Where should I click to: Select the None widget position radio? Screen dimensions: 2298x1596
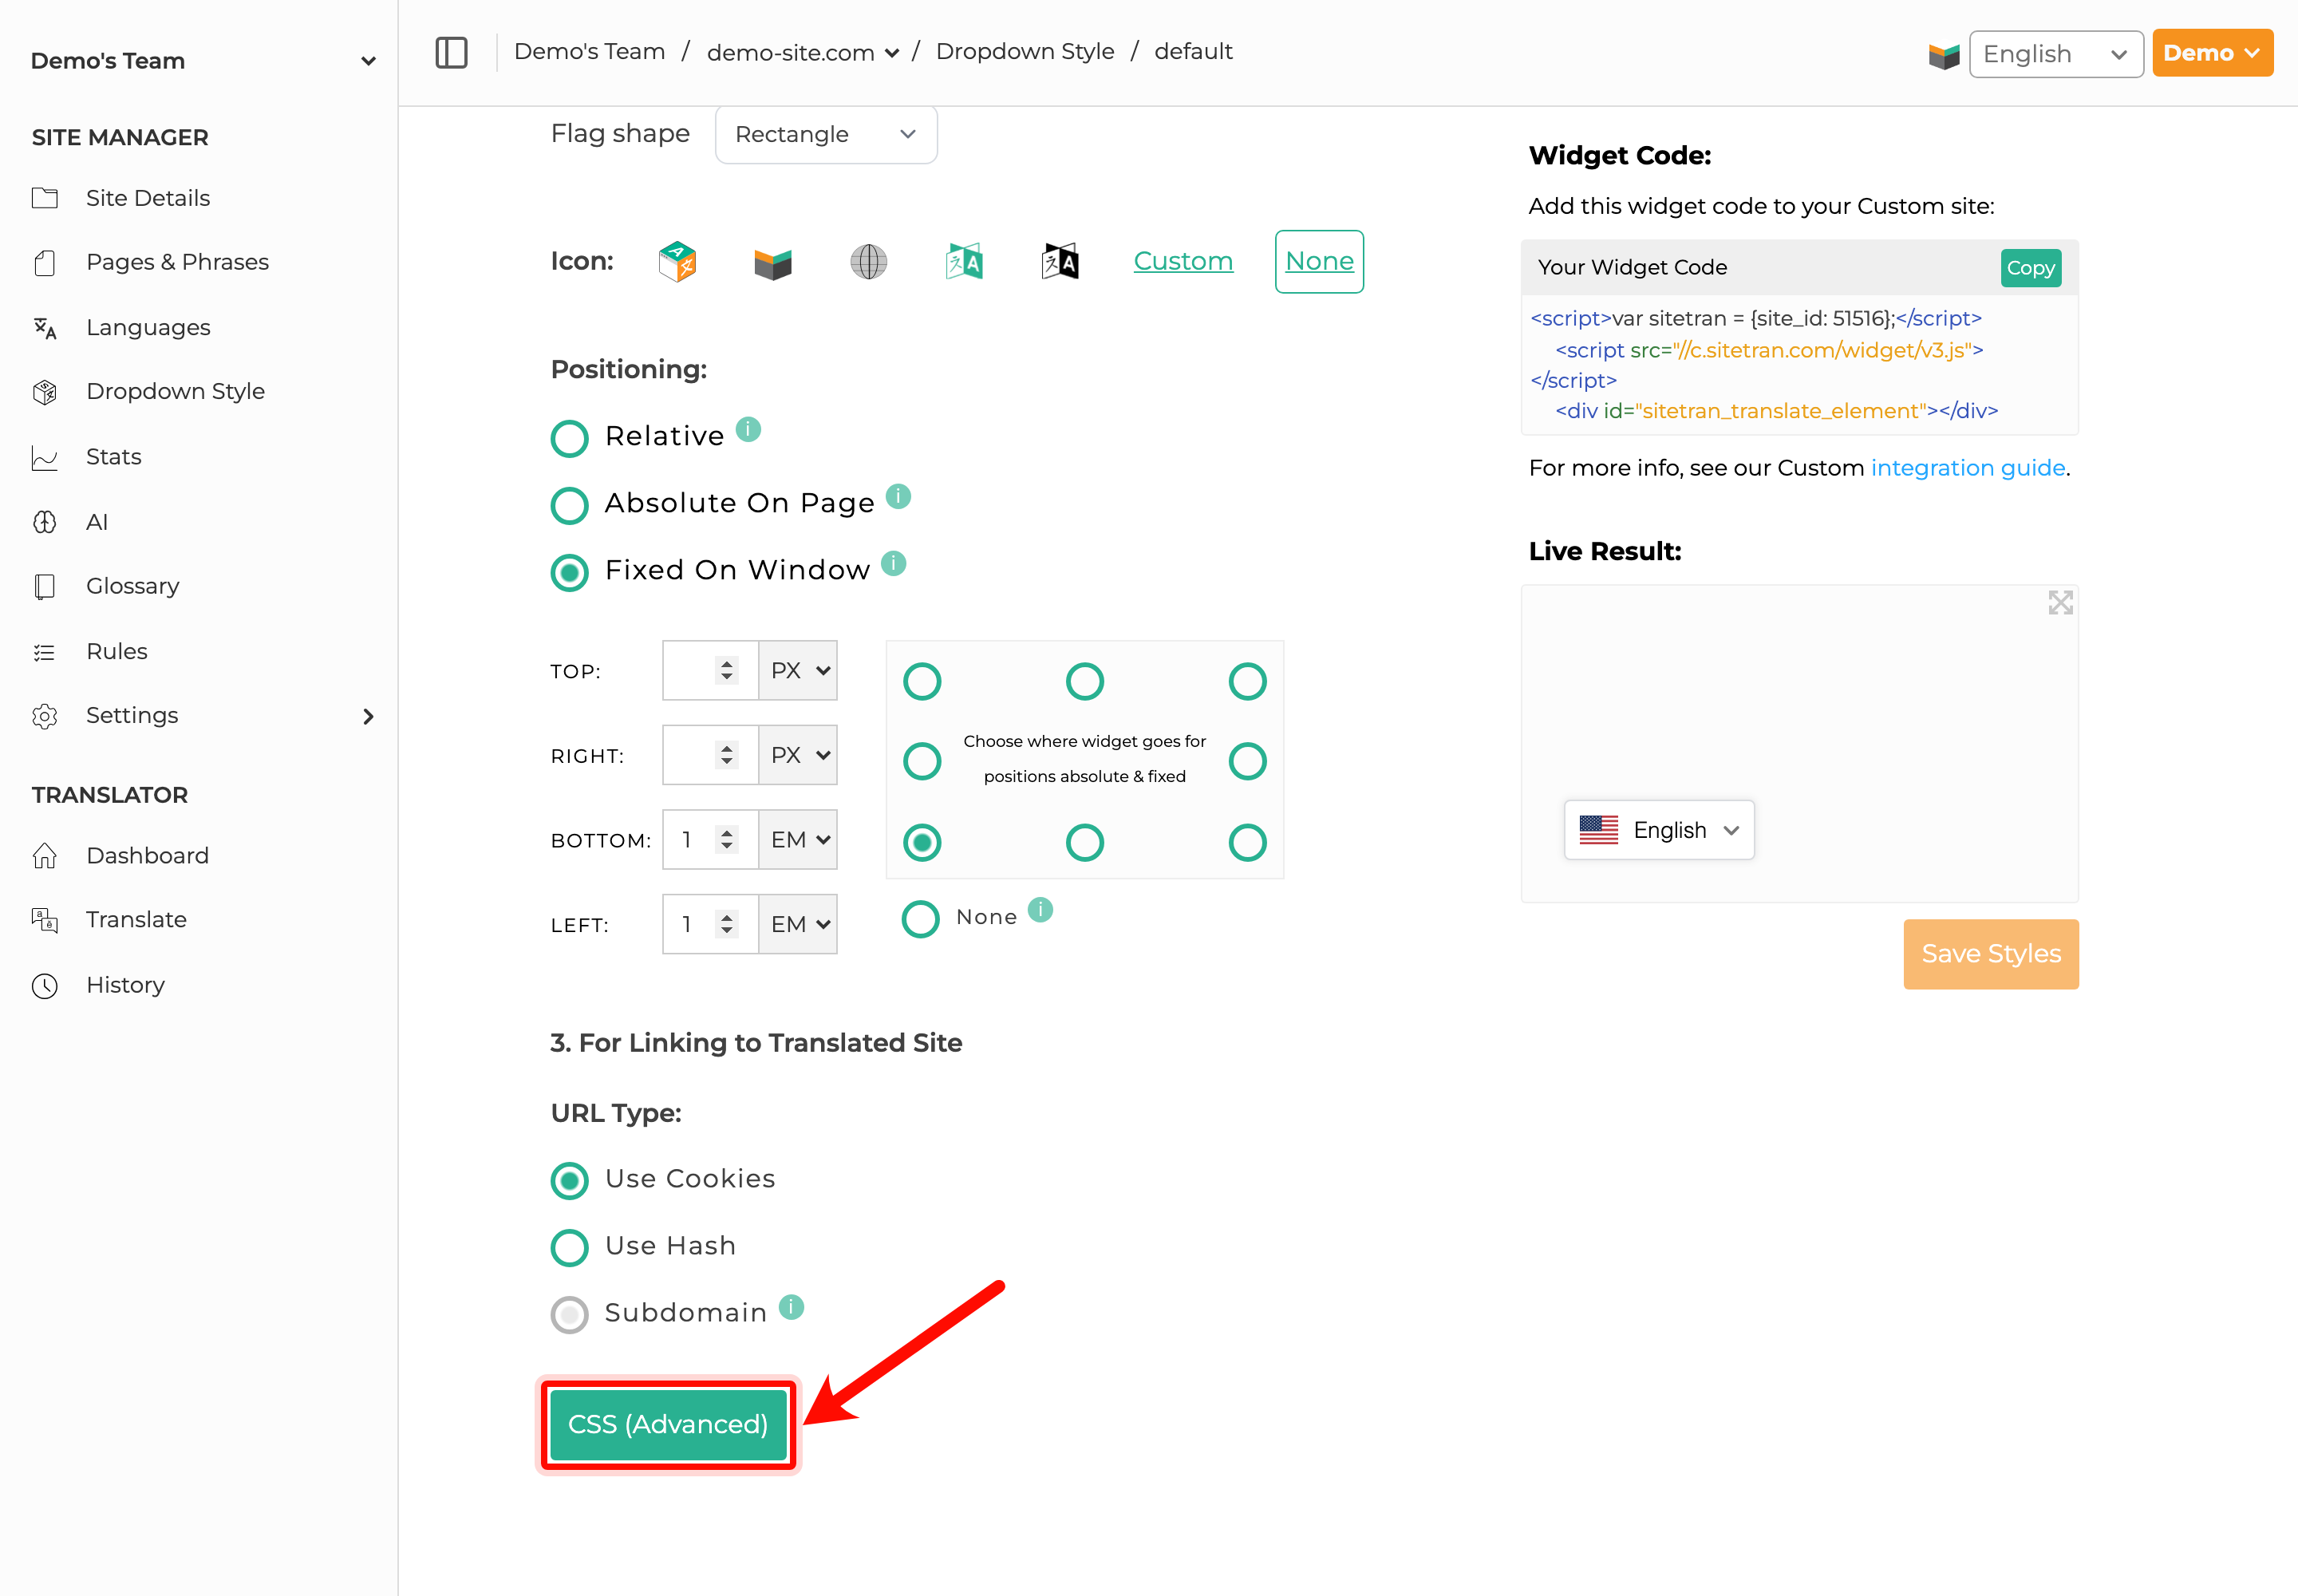pyautogui.click(x=920, y=919)
